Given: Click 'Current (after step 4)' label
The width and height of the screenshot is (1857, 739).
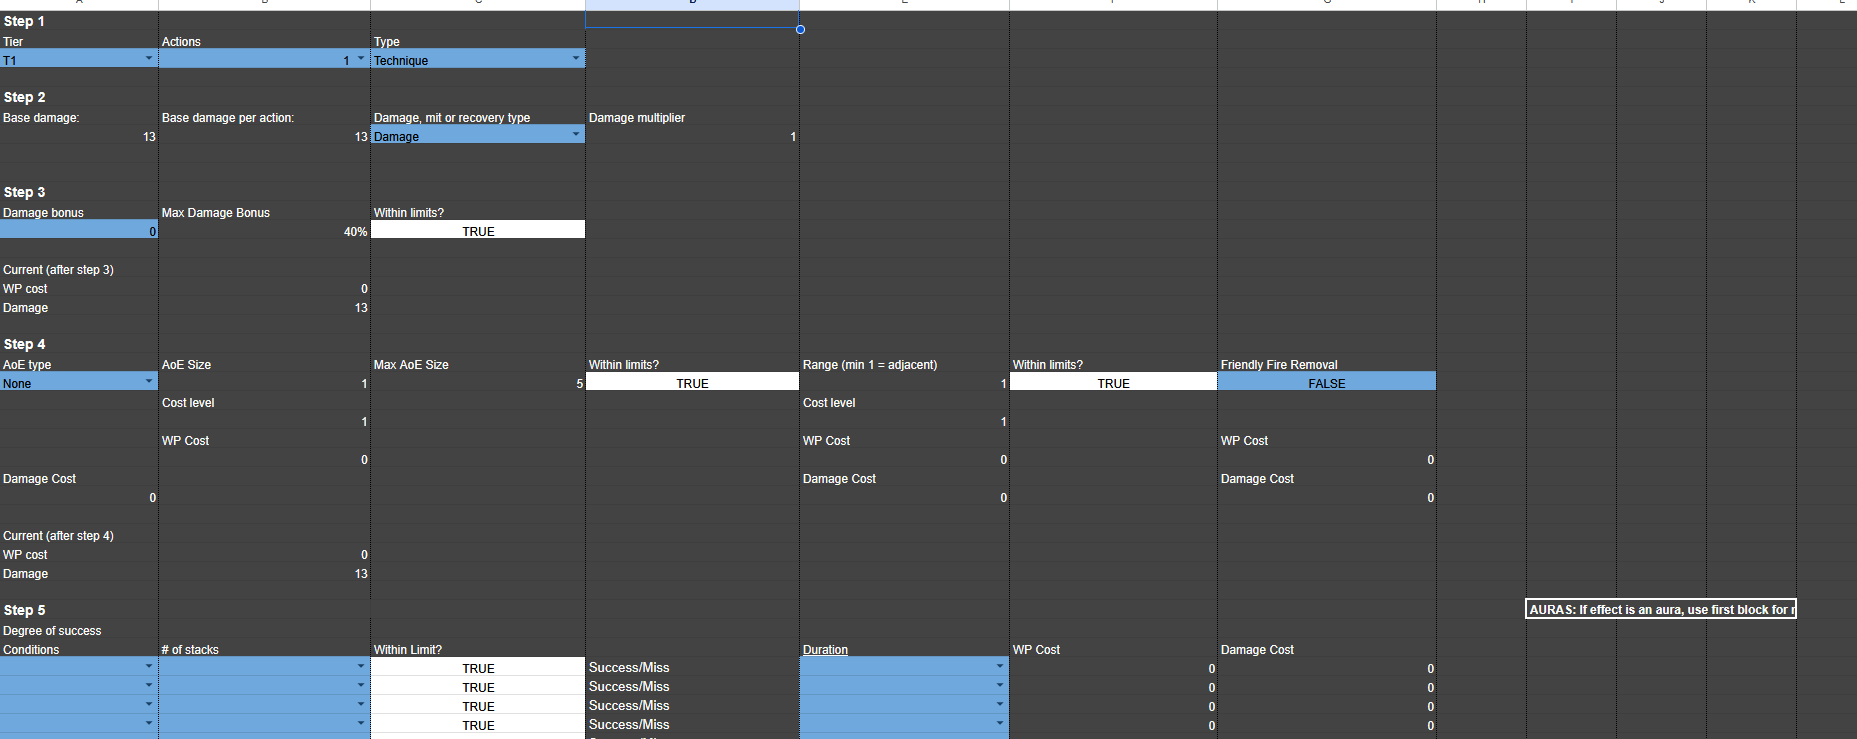Looking at the screenshot, I should point(58,535).
